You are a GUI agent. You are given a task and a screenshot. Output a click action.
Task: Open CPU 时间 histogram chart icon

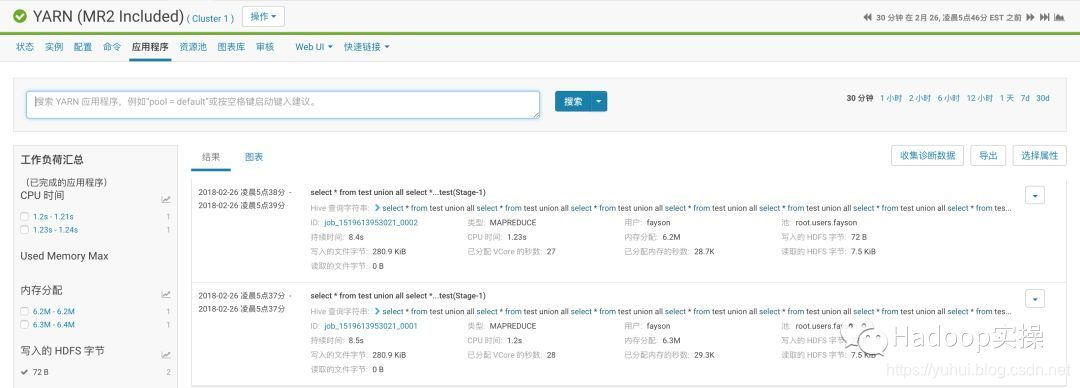click(x=166, y=199)
